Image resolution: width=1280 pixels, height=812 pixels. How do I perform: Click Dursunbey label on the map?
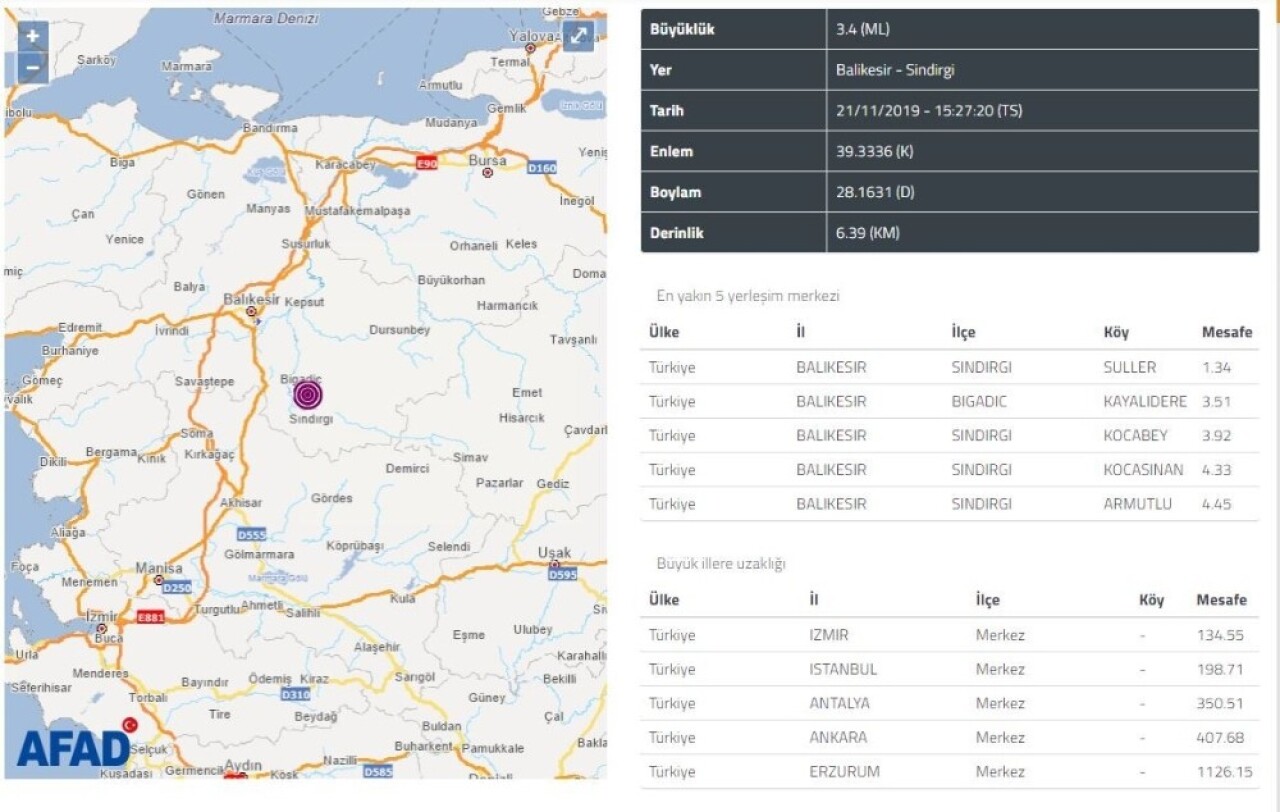click(x=399, y=329)
